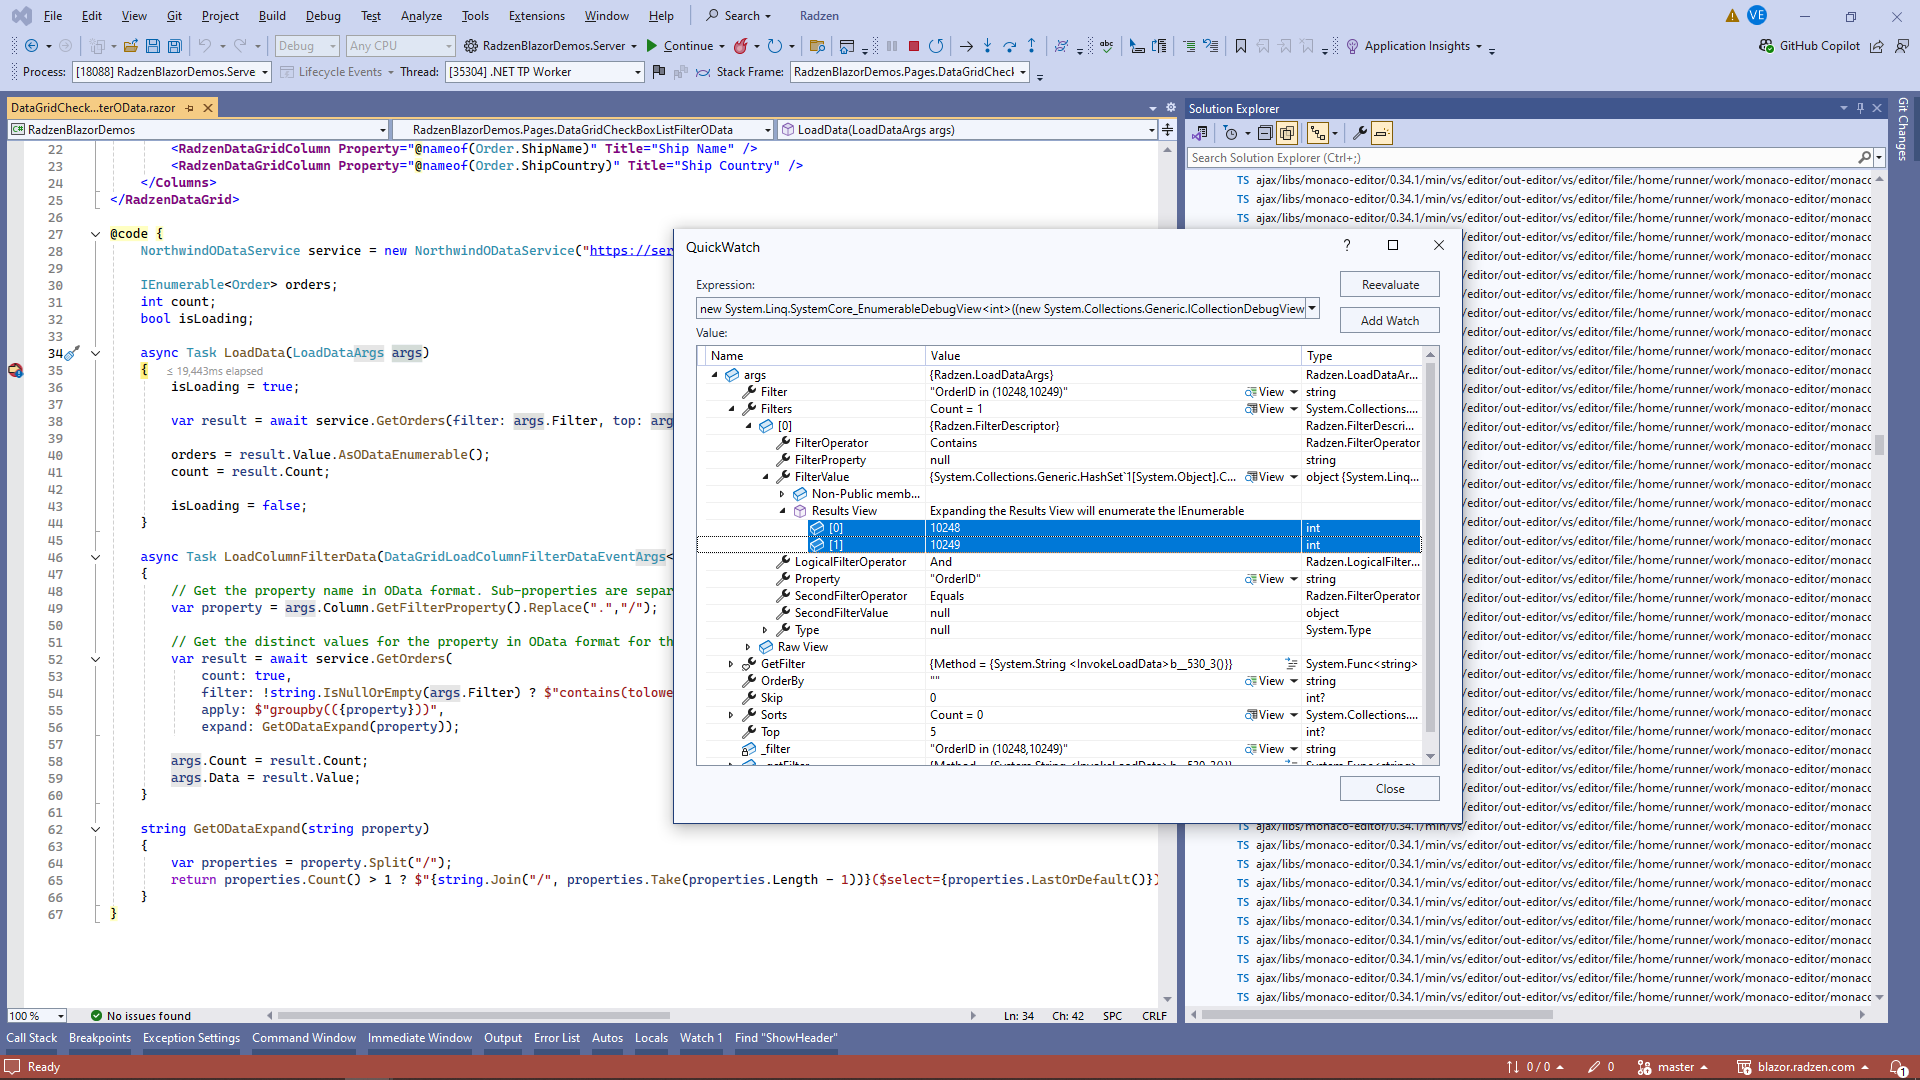Toggle Show All Files in Solution Explorer

click(x=1287, y=133)
